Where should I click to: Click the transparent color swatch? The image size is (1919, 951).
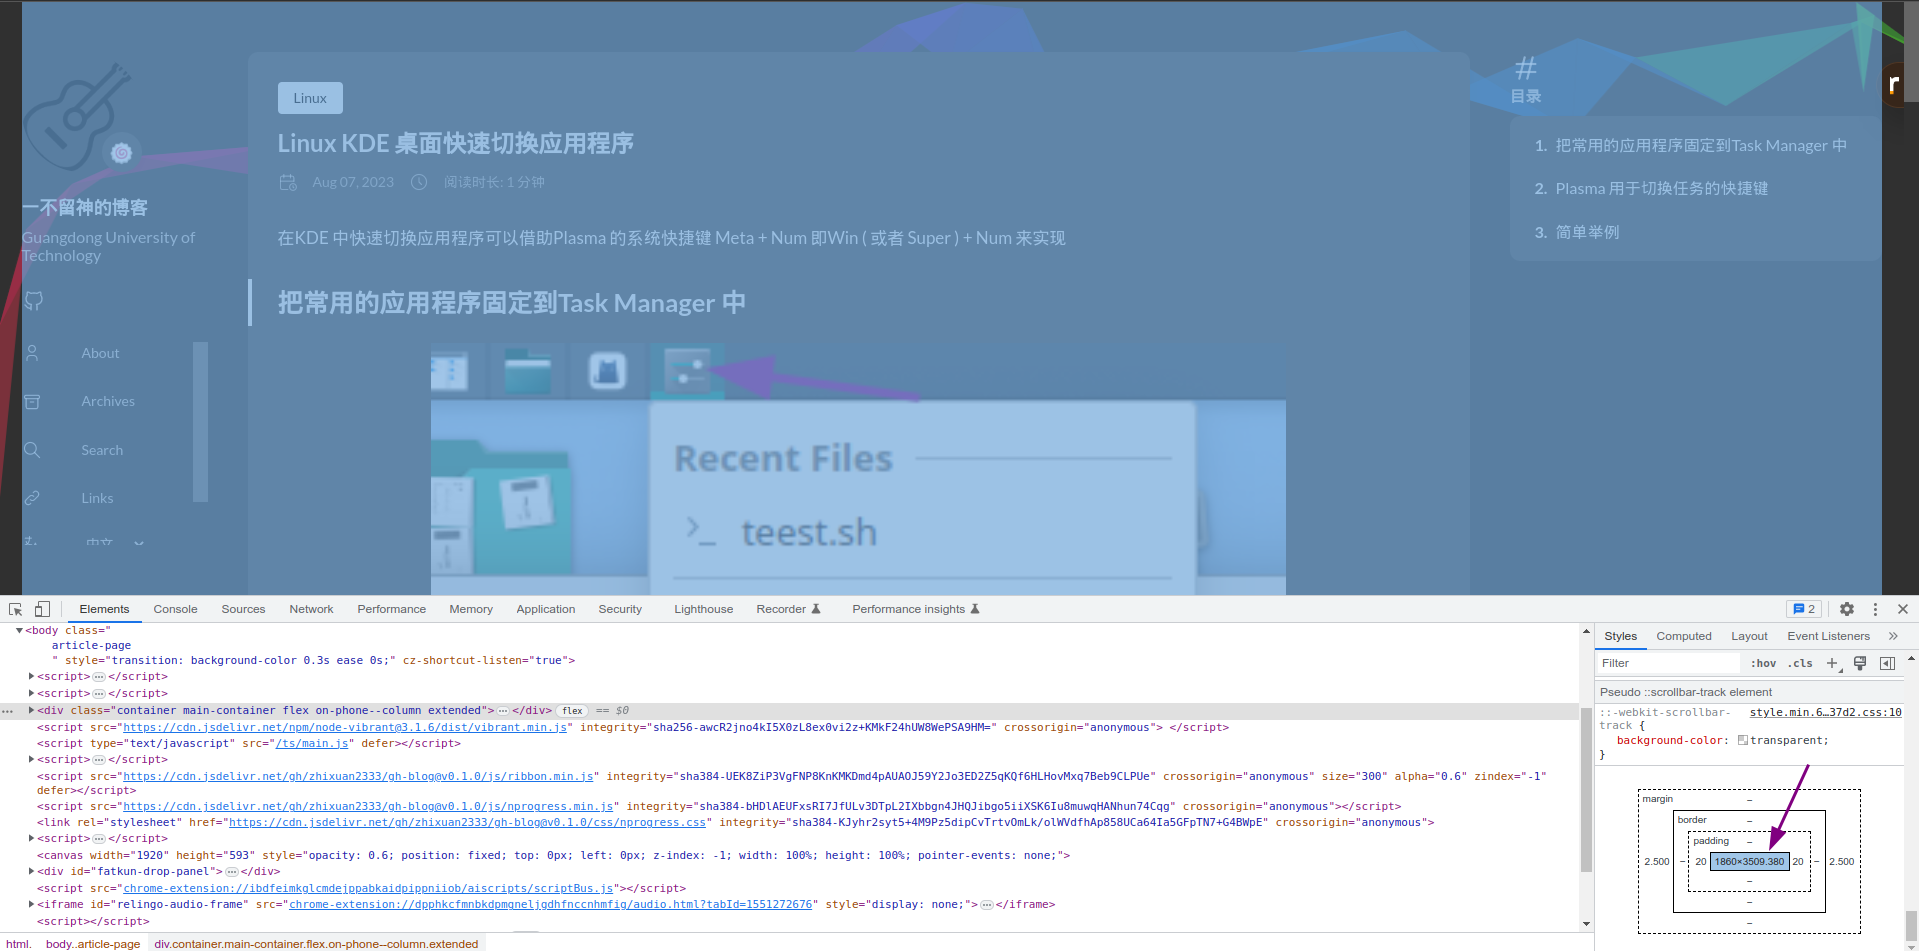click(x=1742, y=740)
